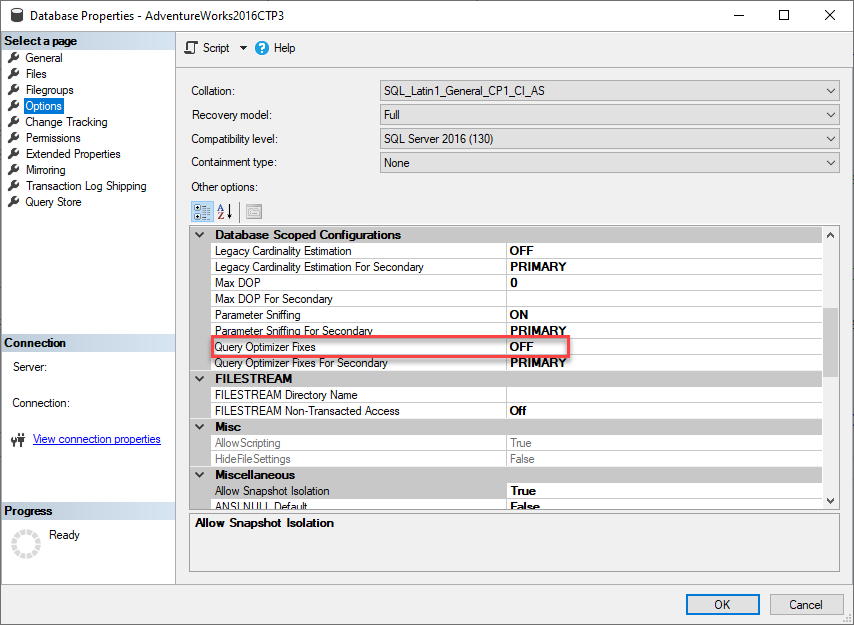
Task: Click the OK button
Action: click(722, 605)
